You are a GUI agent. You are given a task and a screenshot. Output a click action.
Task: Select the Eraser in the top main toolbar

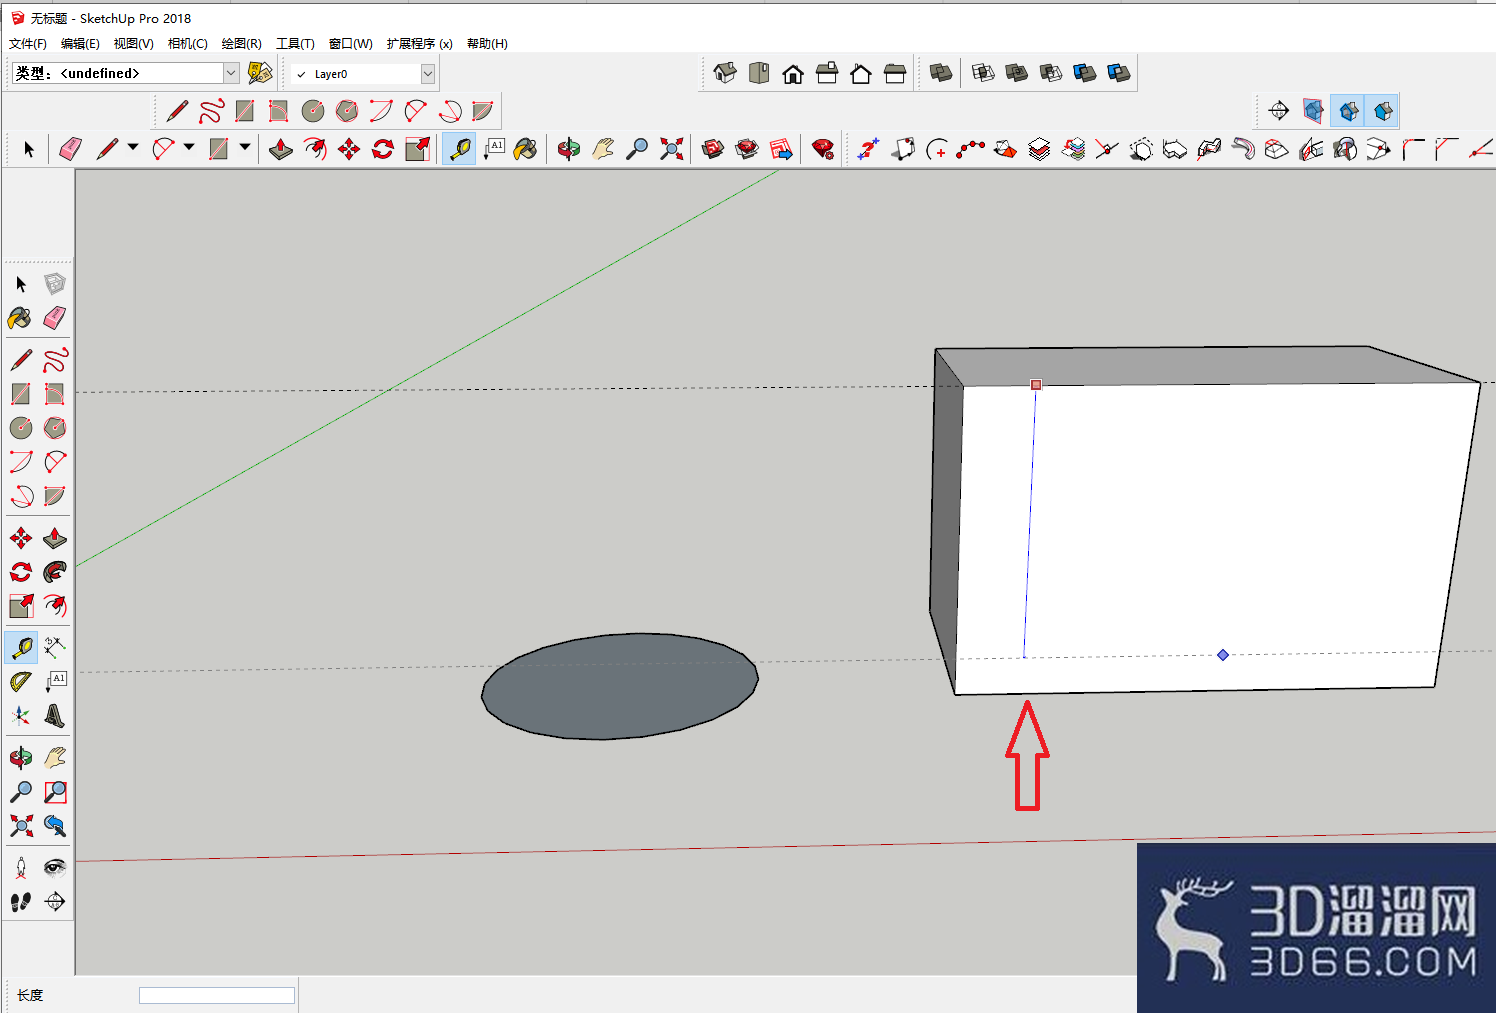tap(70, 149)
